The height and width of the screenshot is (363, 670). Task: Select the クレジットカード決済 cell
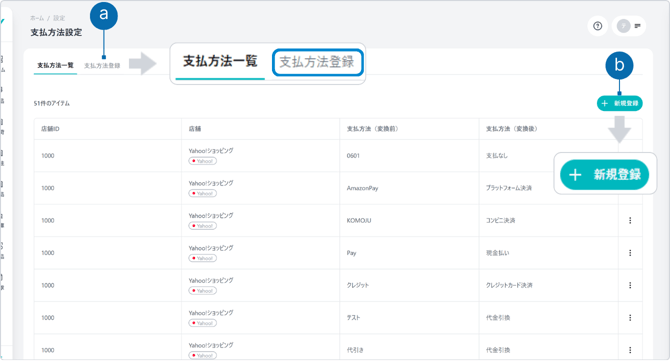[509, 285]
